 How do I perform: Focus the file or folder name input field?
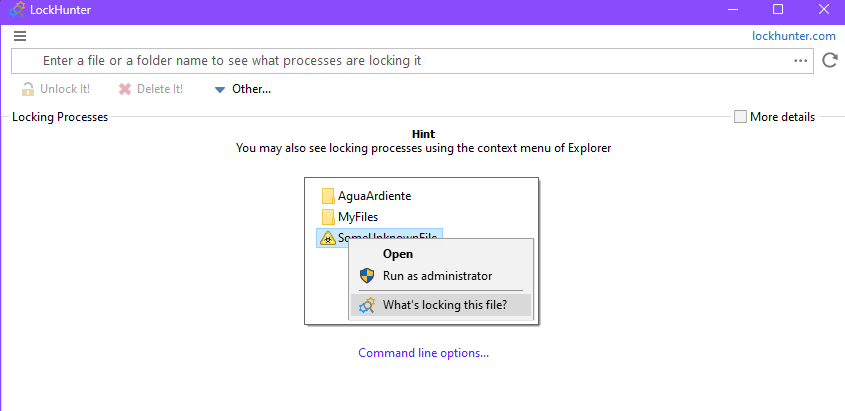tap(412, 61)
